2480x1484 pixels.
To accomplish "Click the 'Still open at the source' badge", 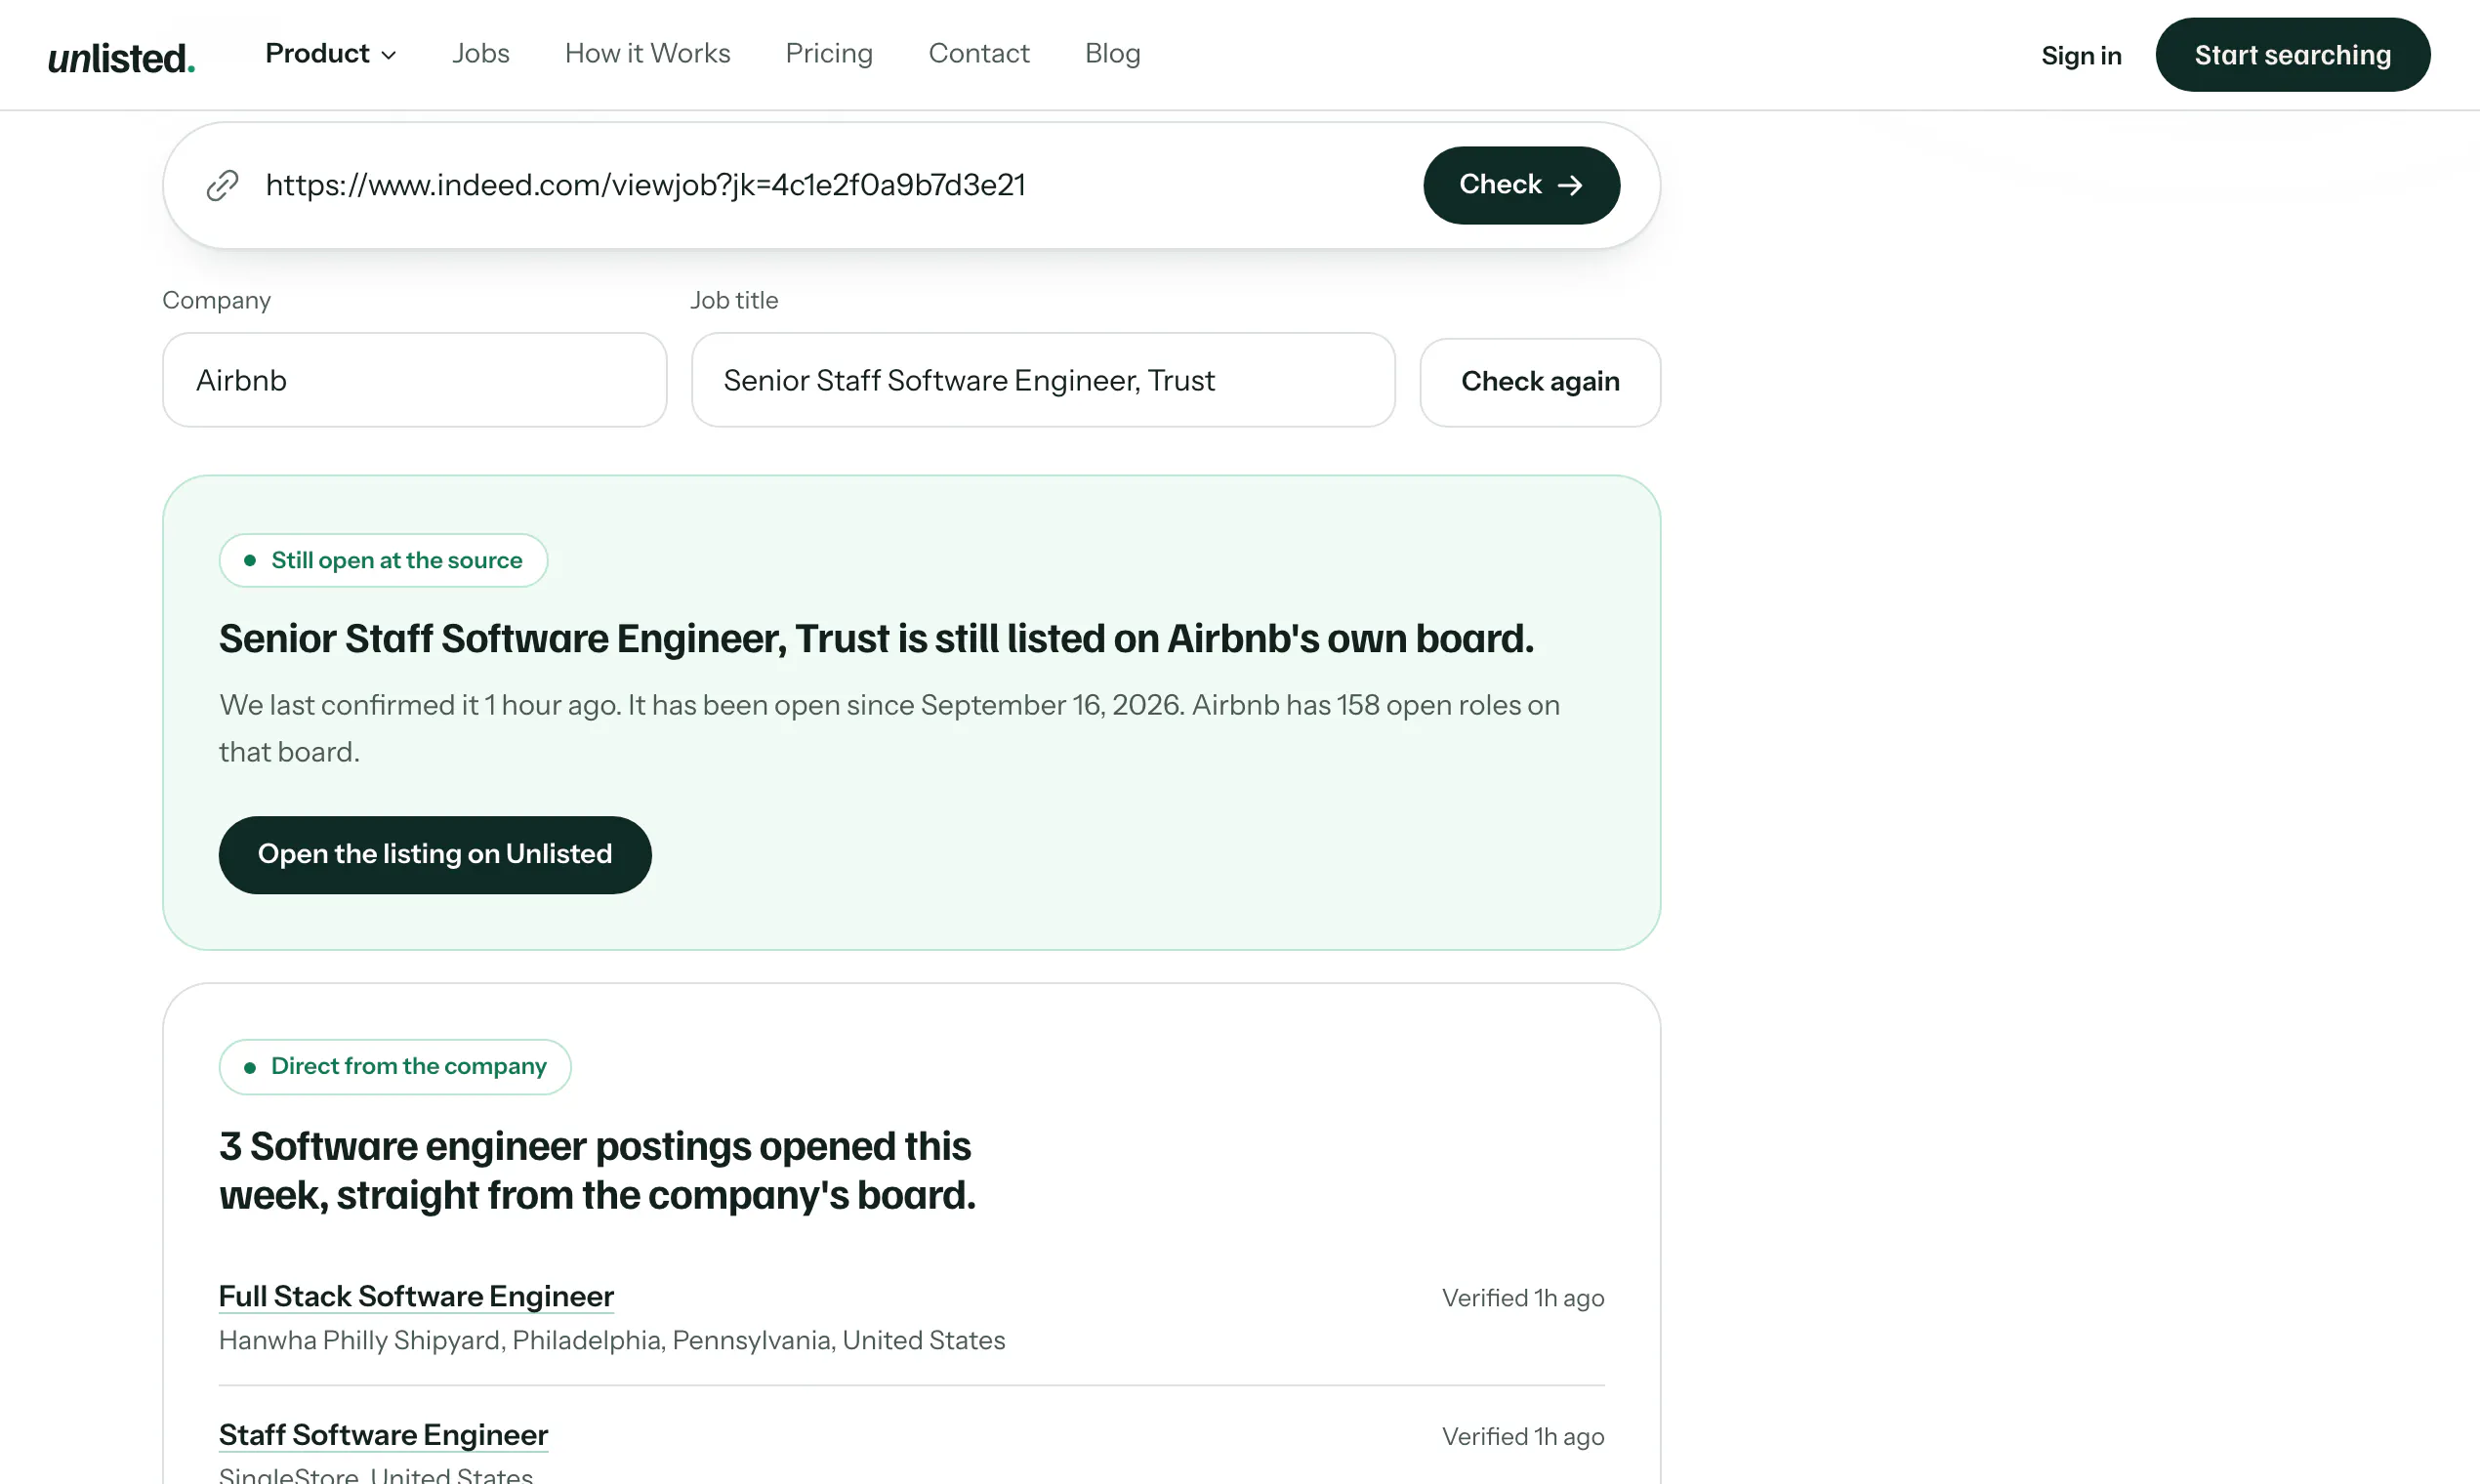I will [383, 560].
